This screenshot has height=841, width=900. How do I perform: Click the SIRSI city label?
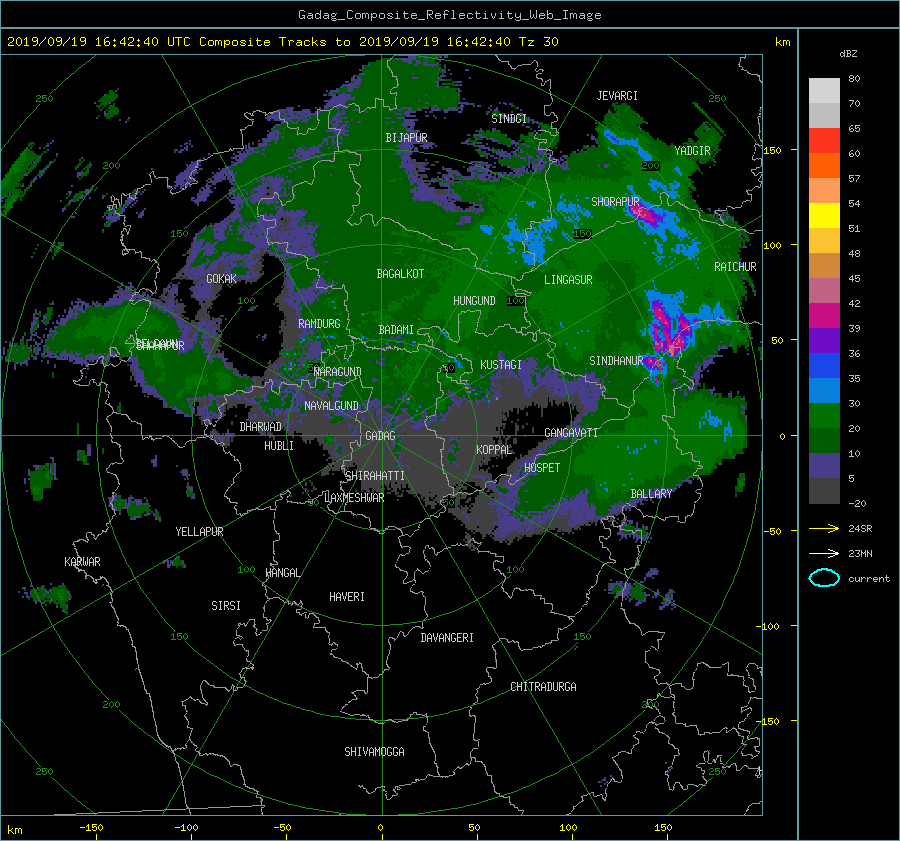[226, 606]
